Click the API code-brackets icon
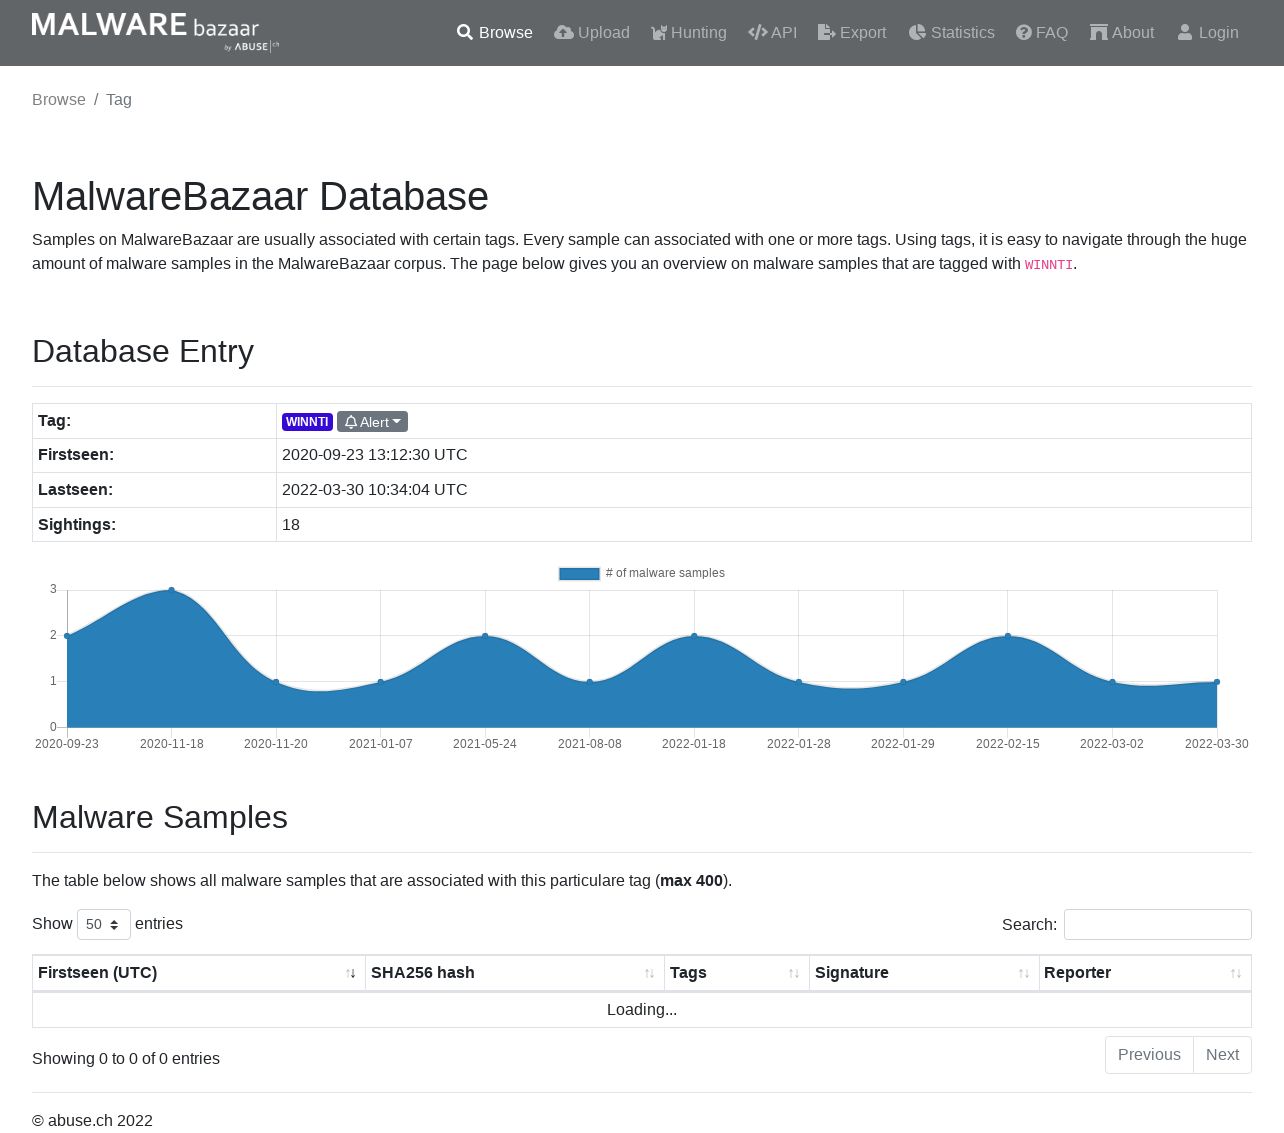This screenshot has width=1284, height=1133. point(758,33)
